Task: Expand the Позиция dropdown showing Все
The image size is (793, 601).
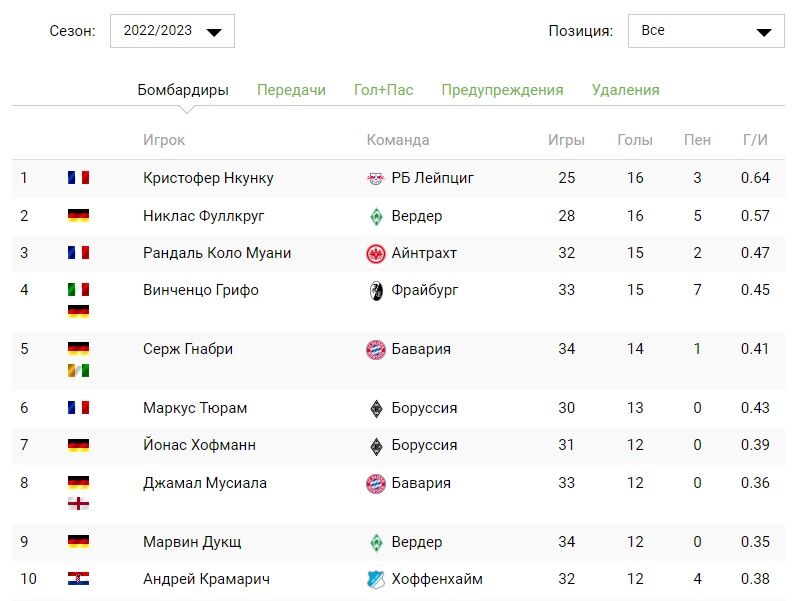Action: pos(706,31)
